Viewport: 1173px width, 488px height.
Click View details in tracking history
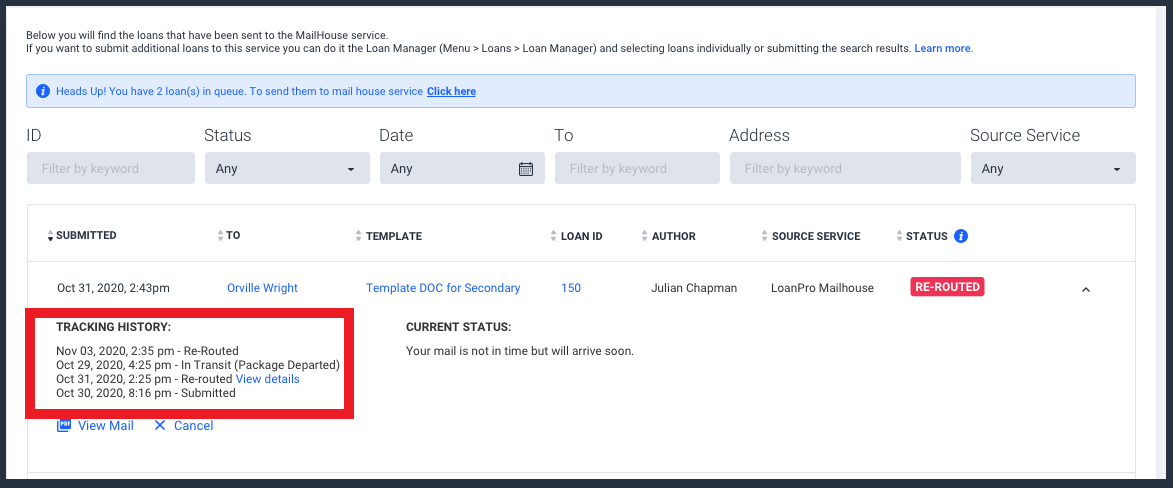point(268,379)
